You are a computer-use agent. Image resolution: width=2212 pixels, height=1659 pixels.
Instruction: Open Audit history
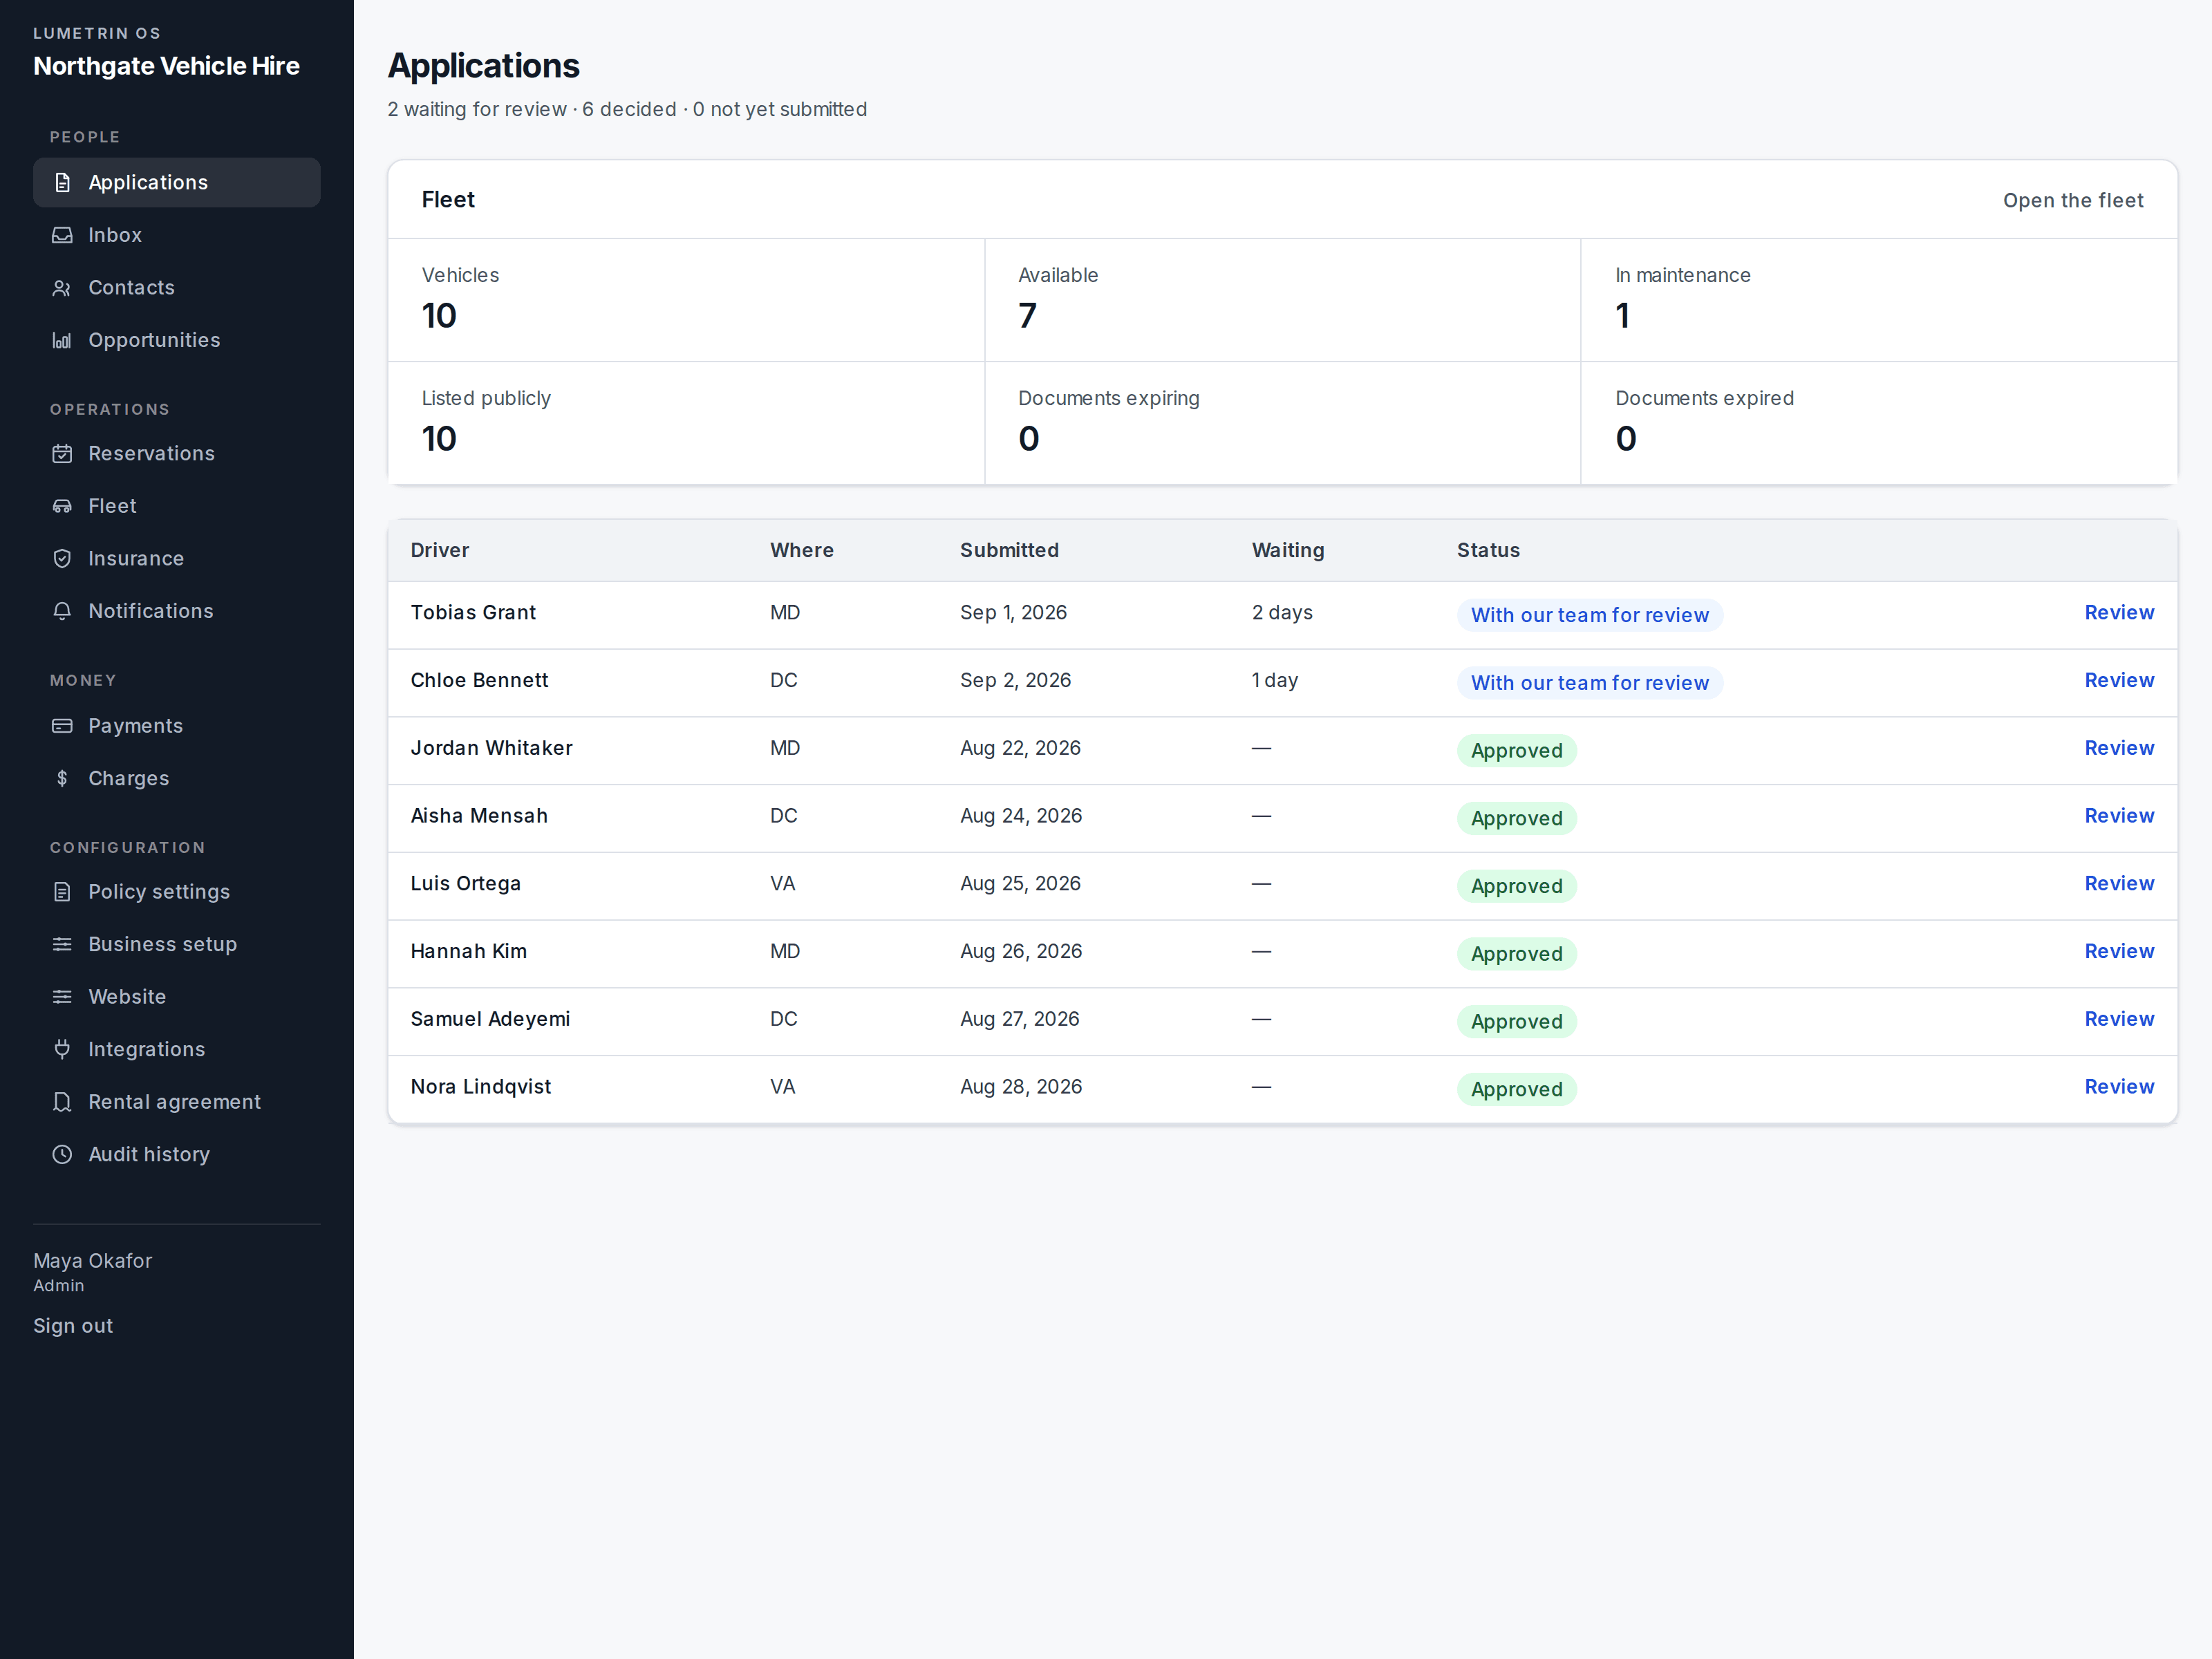point(177,1154)
